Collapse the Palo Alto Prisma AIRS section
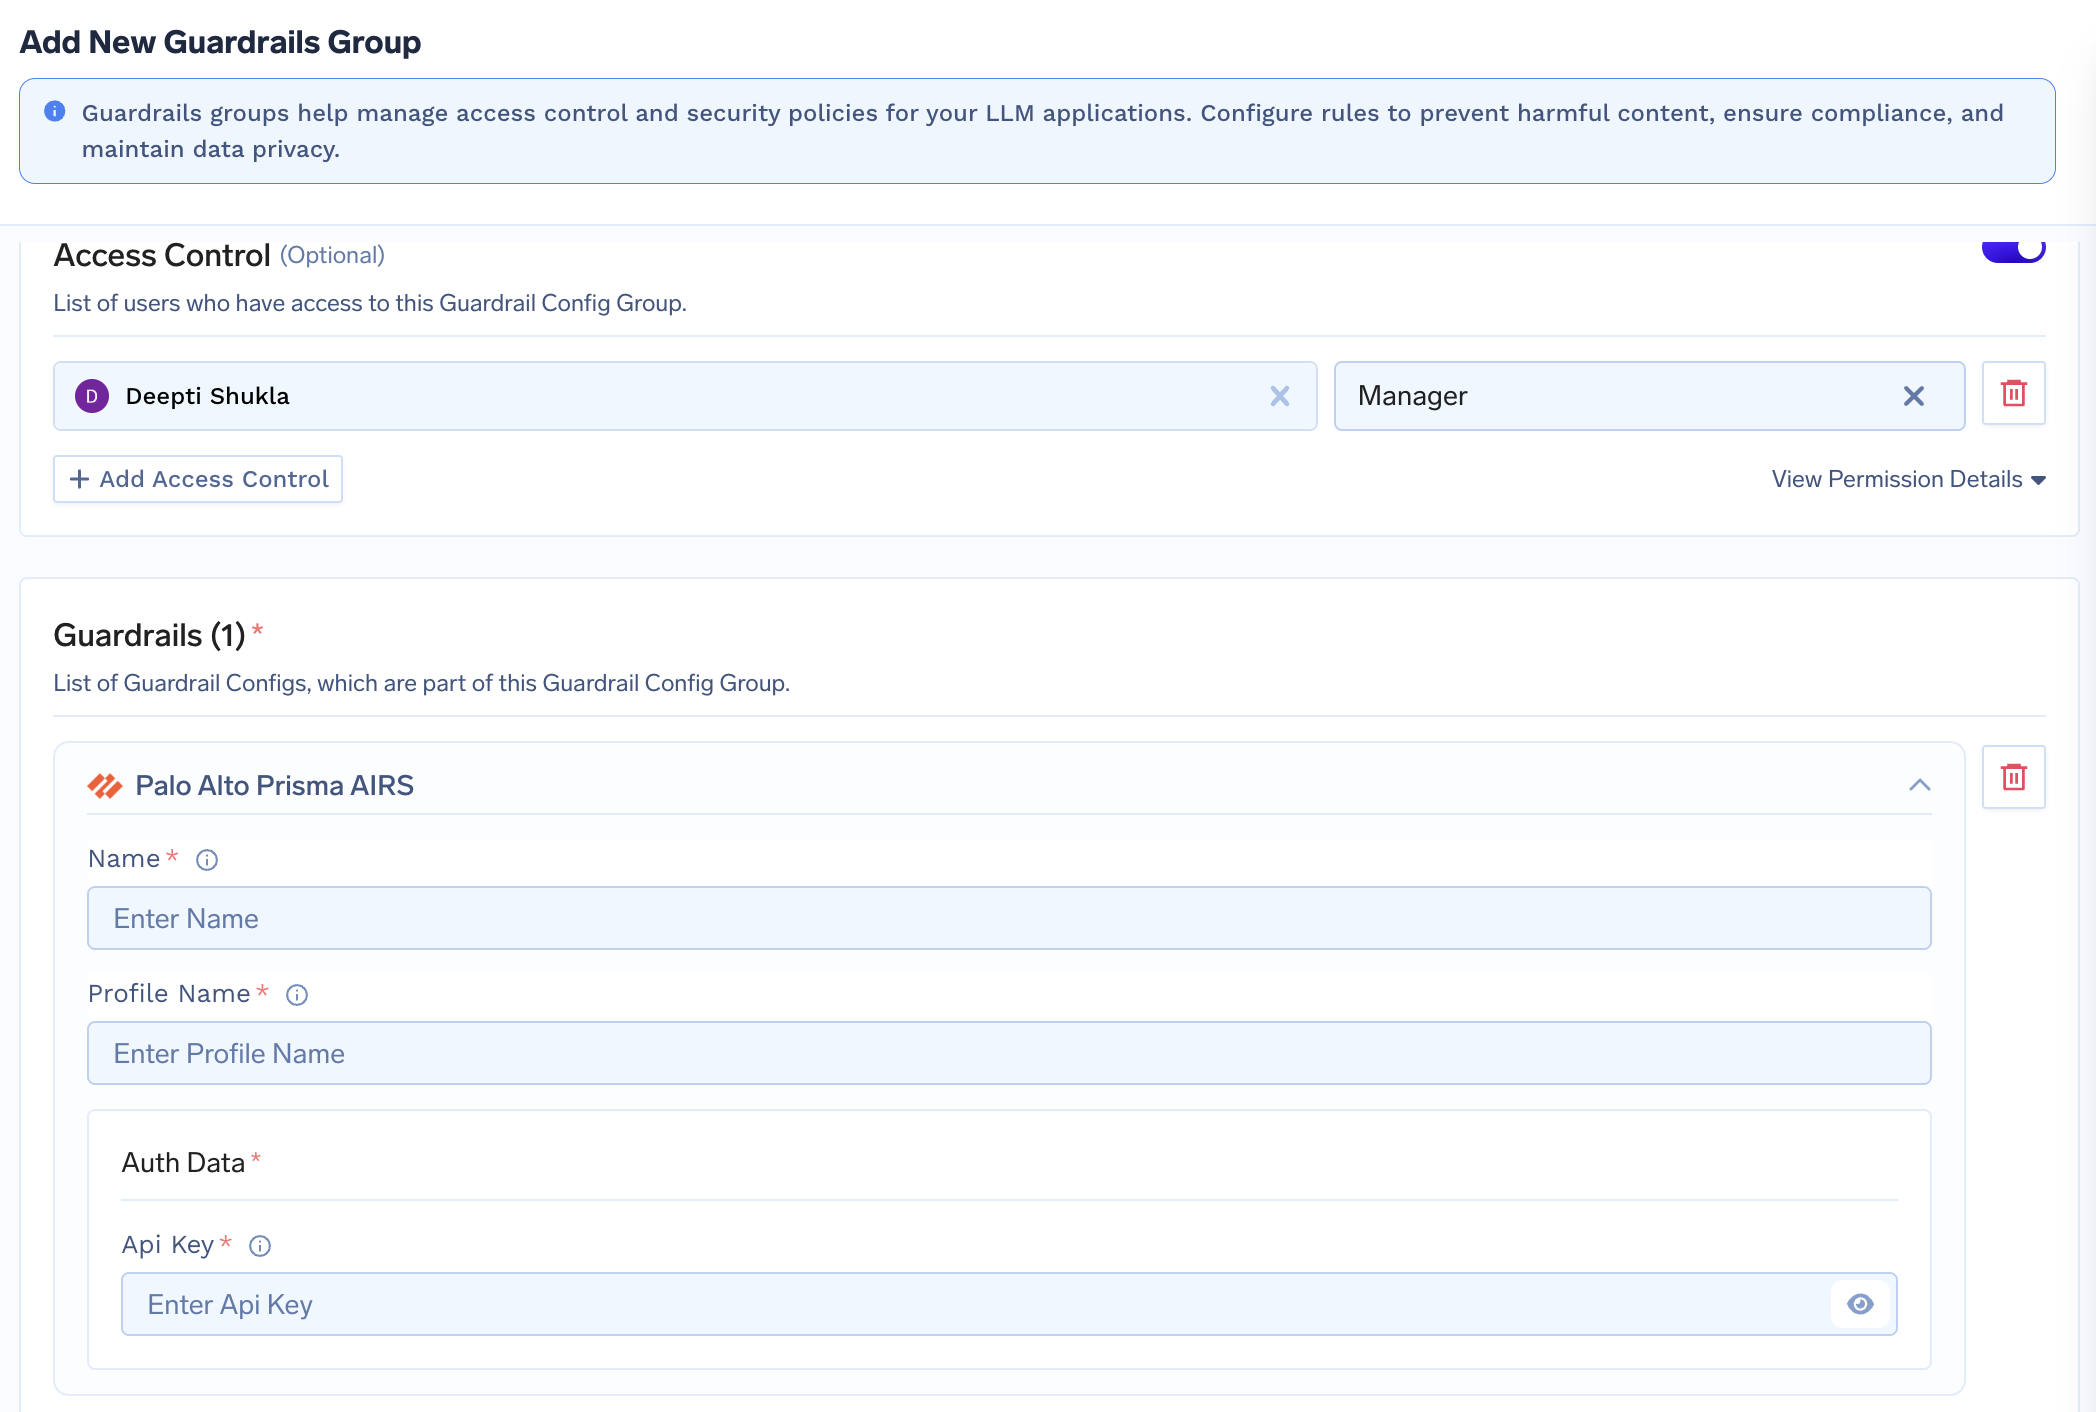 point(1919,785)
